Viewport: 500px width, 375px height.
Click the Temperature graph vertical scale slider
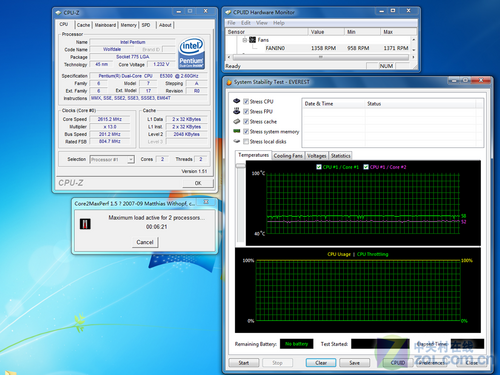240,166
